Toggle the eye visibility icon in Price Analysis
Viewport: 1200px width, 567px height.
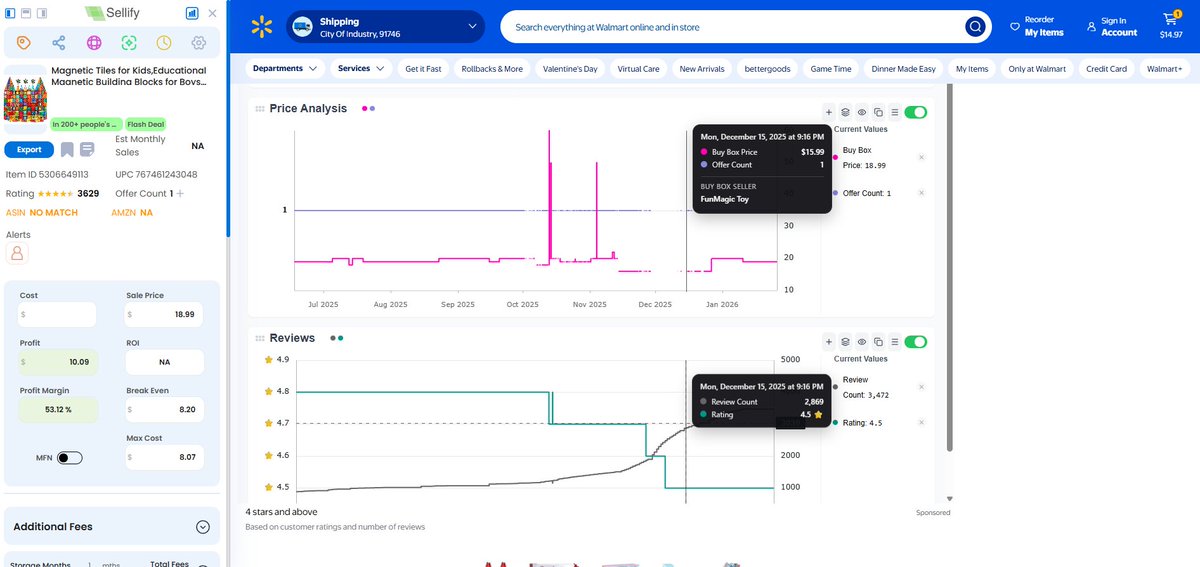pyautogui.click(x=861, y=112)
